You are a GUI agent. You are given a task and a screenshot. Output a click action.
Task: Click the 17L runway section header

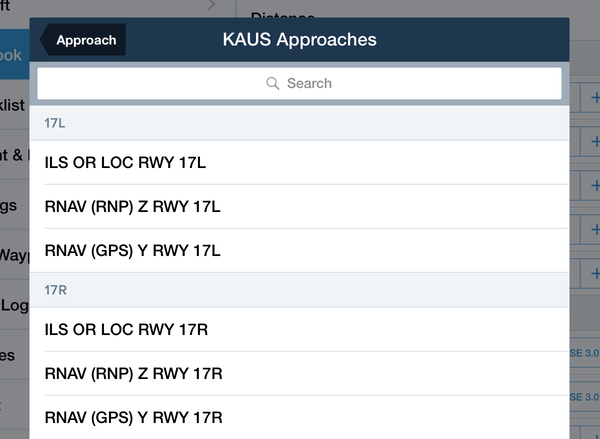click(x=299, y=123)
